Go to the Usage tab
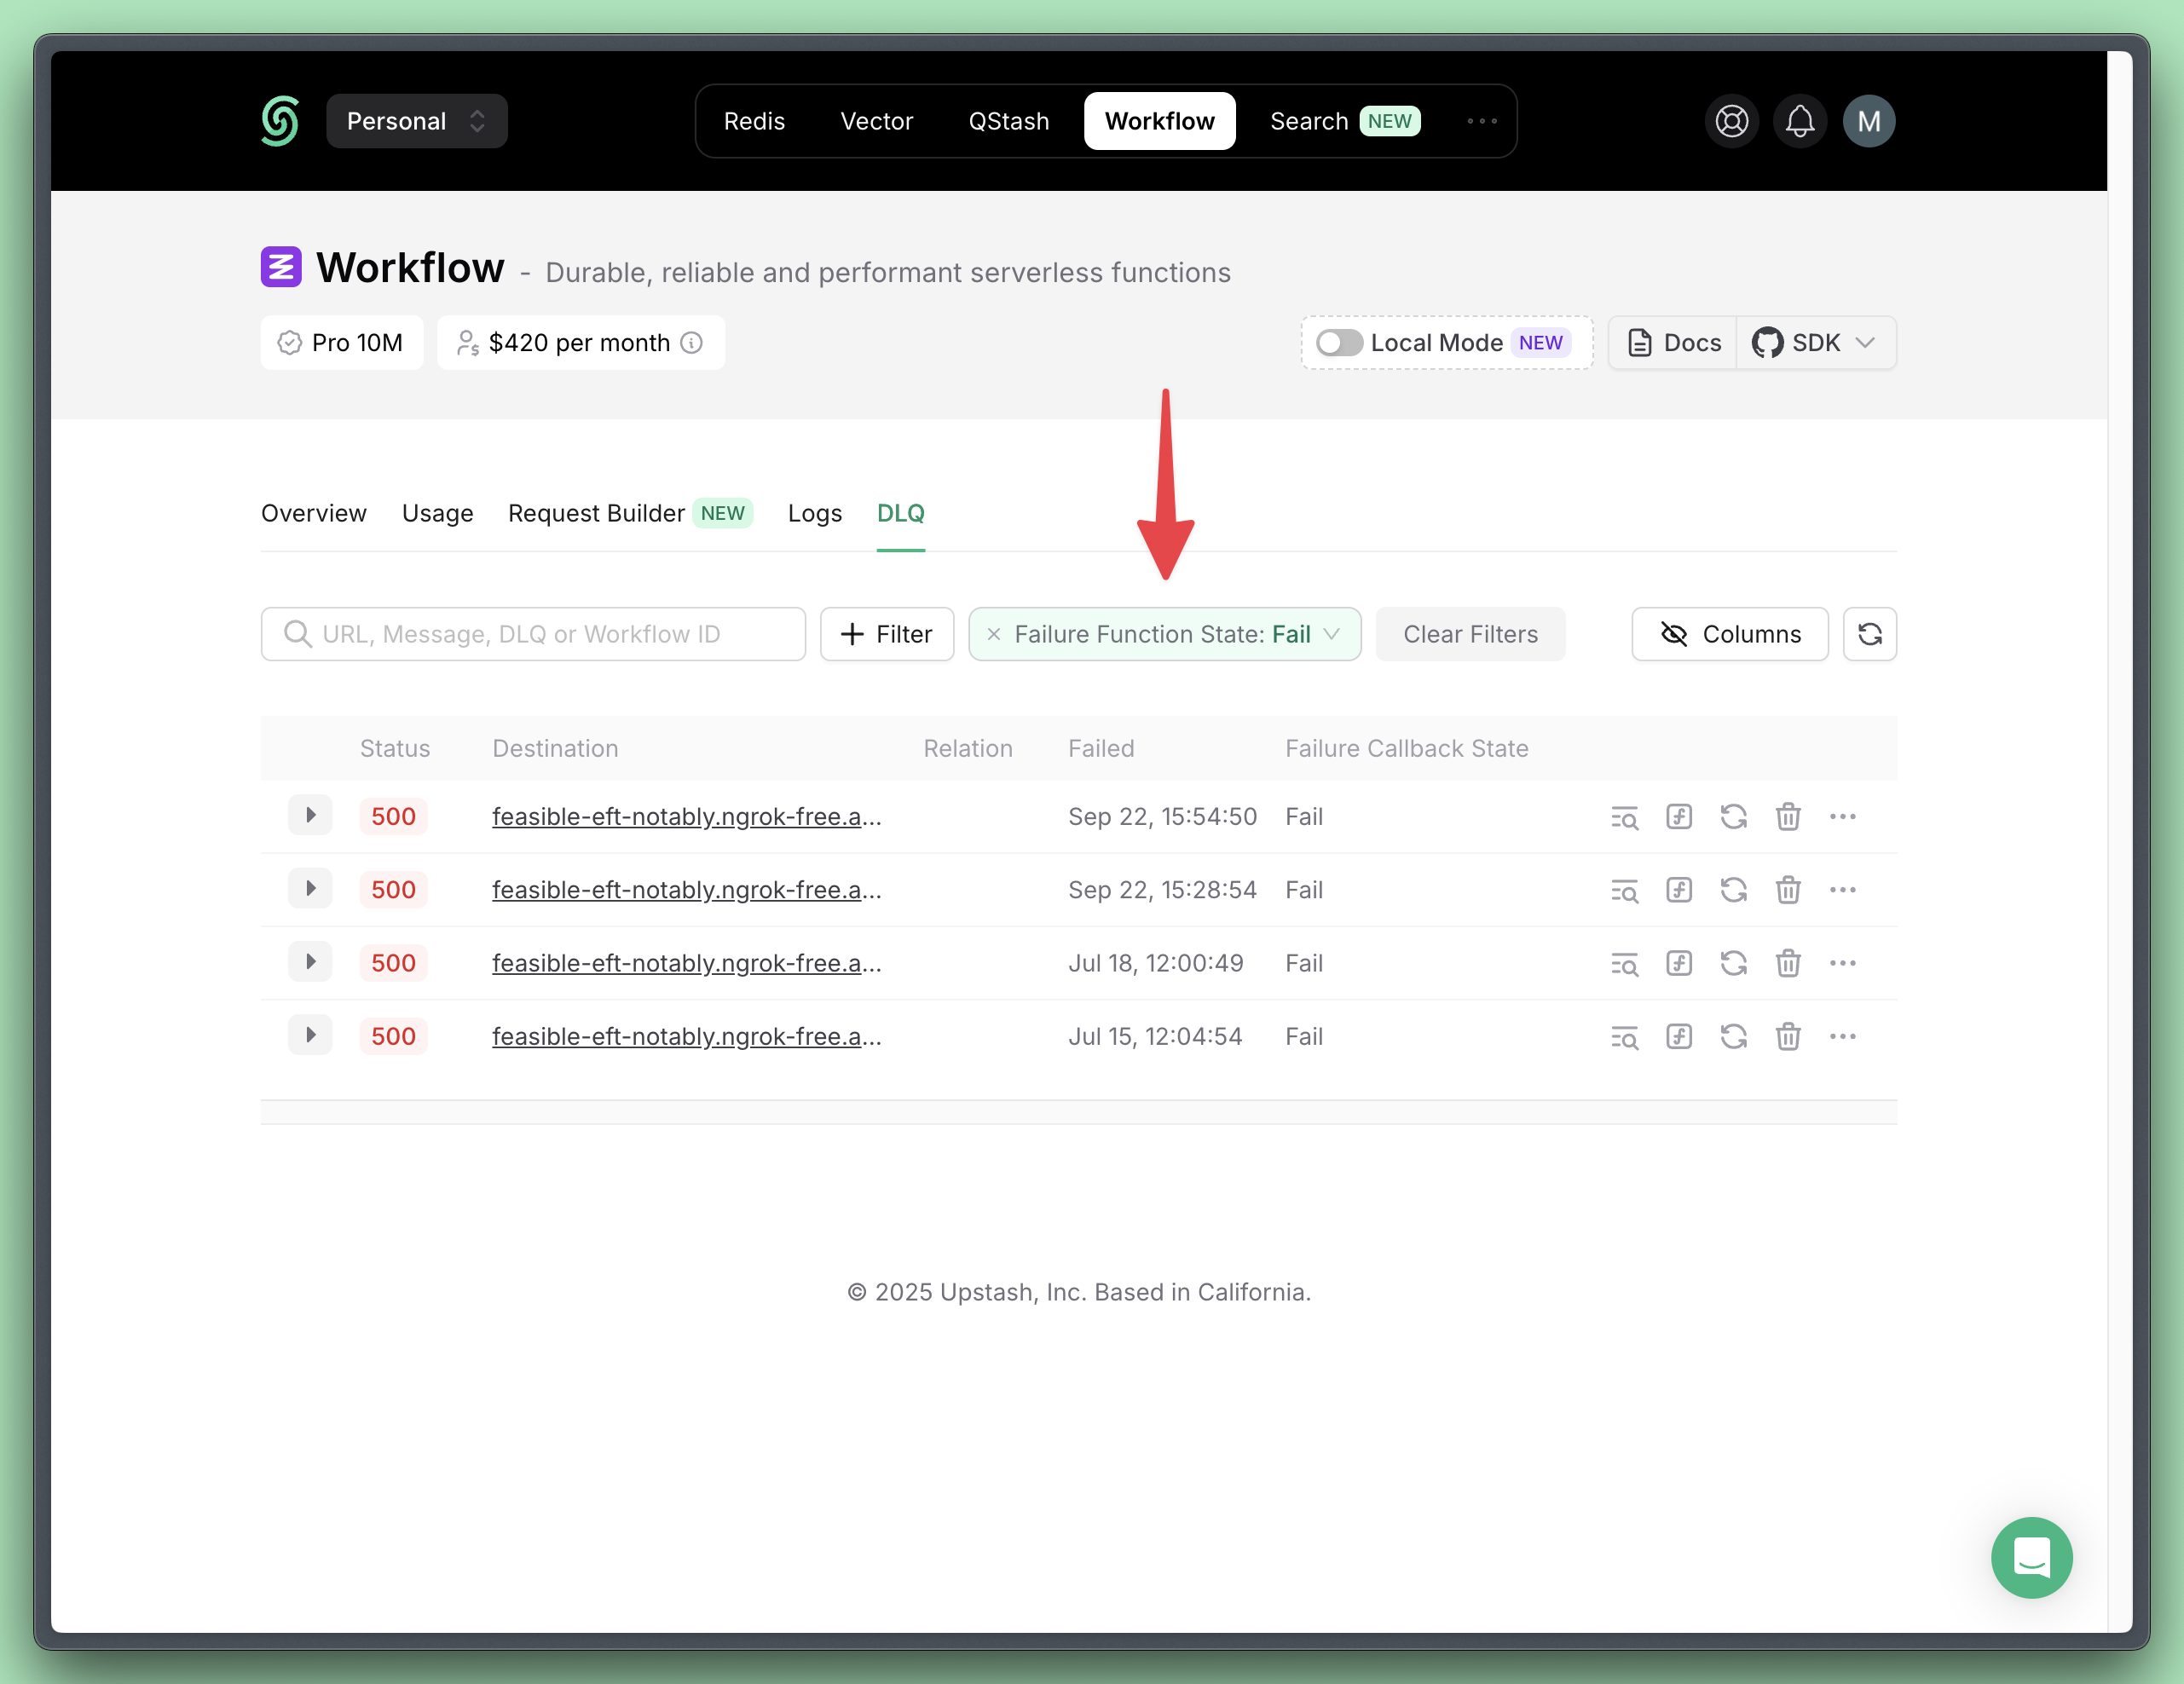This screenshot has width=2184, height=1684. [x=437, y=513]
